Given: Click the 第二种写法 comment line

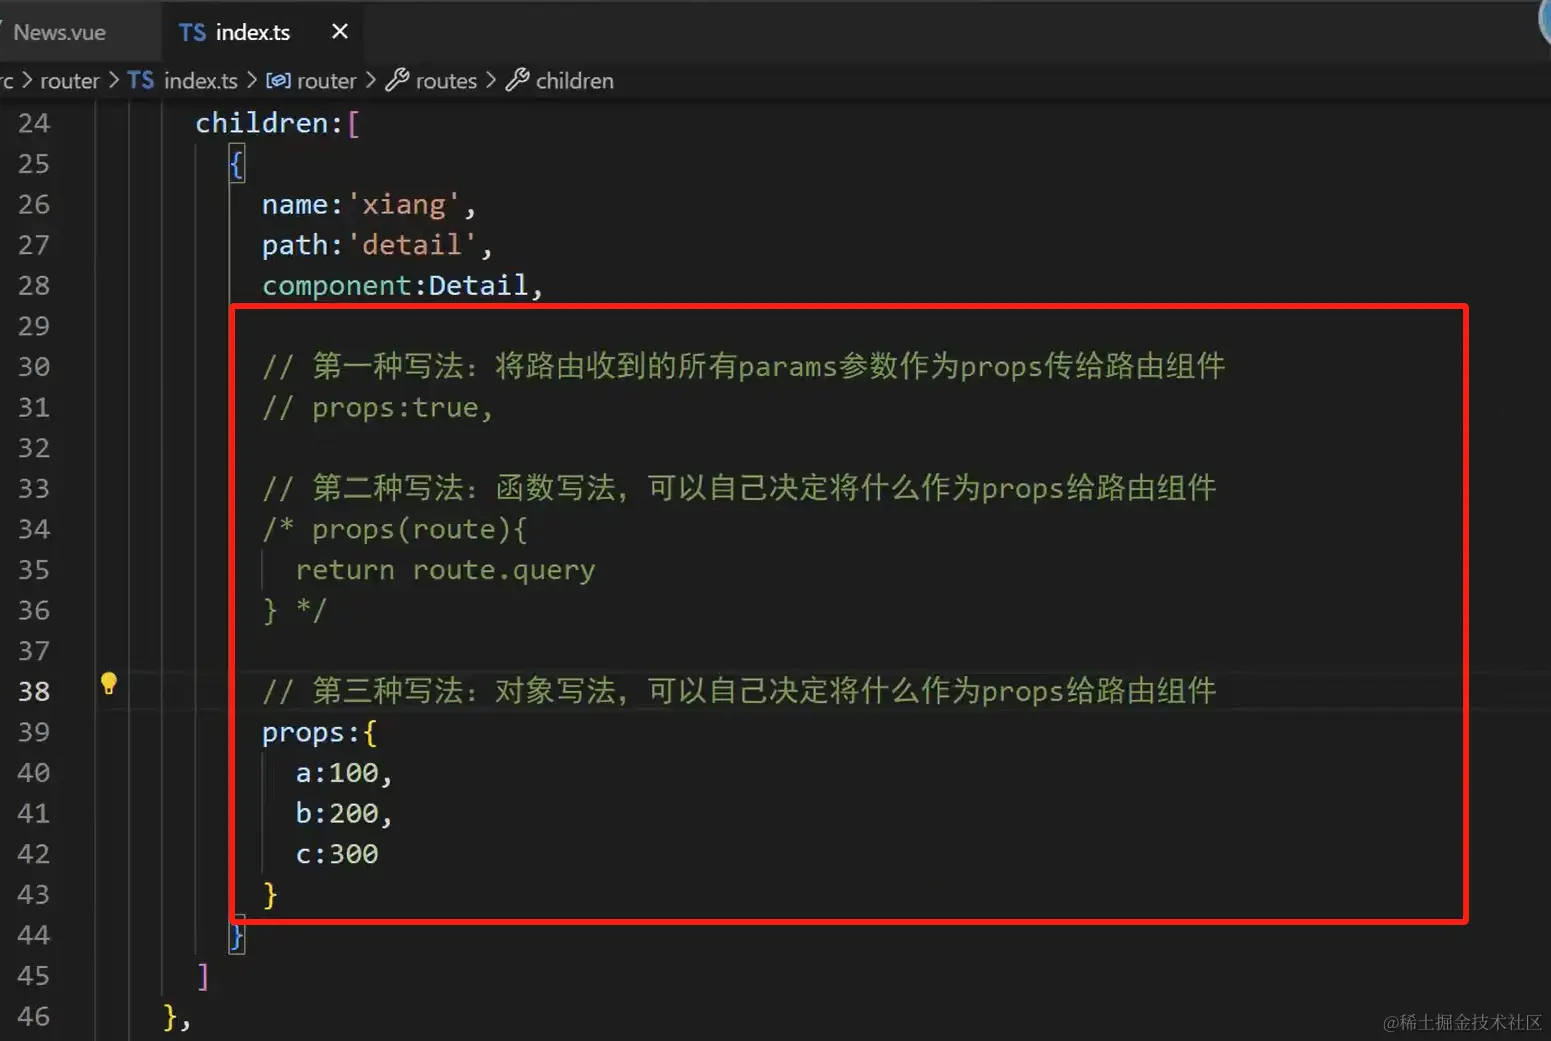Looking at the screenshot, I should point(740,488).
